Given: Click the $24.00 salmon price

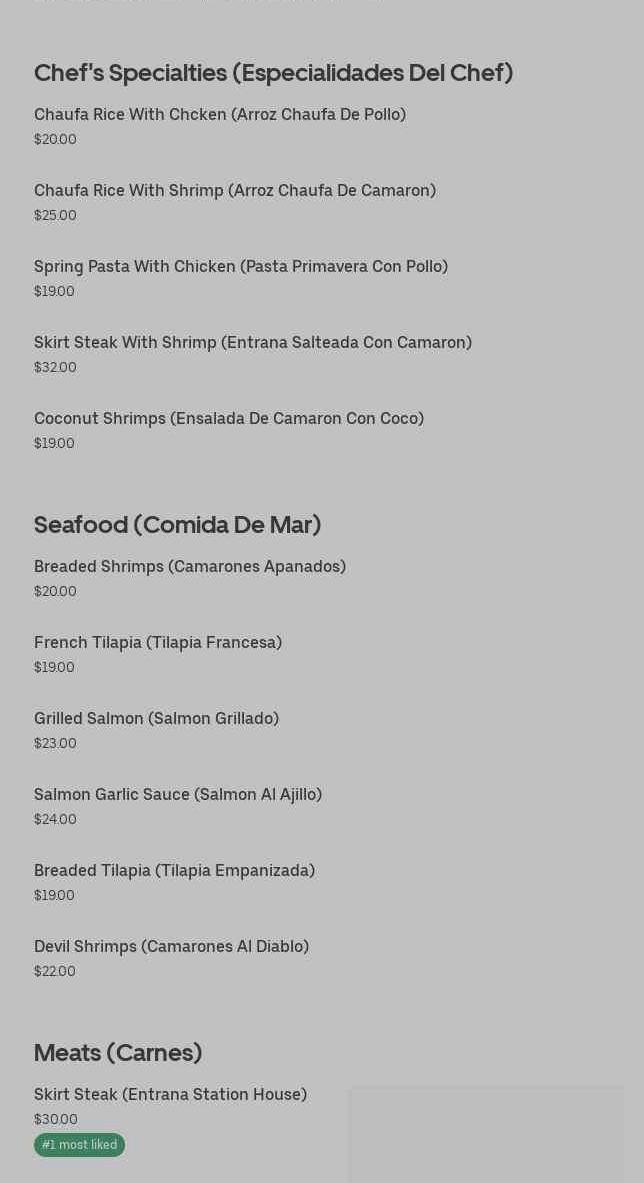Looking at the screenshot, I should tap(55, 819).
